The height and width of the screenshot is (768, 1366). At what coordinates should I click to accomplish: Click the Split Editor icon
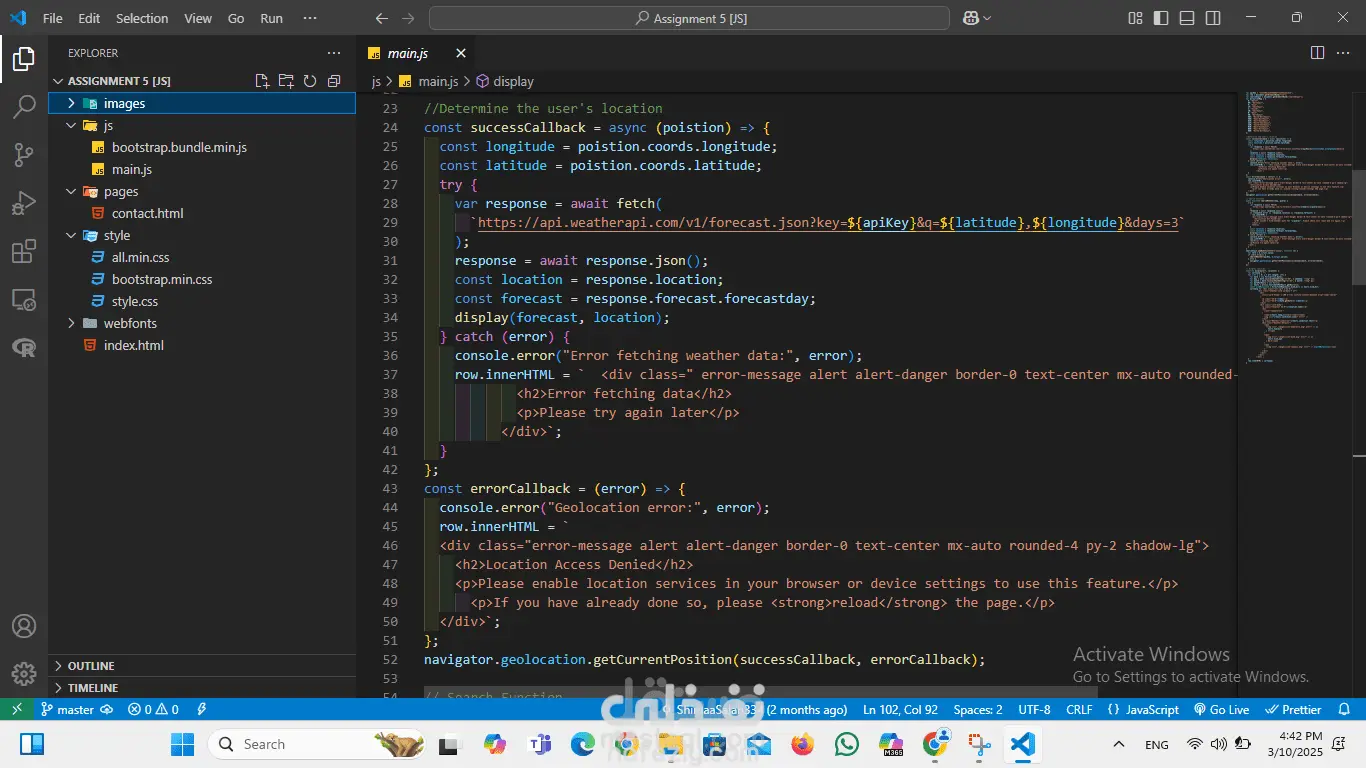(x=1317, y=53)
